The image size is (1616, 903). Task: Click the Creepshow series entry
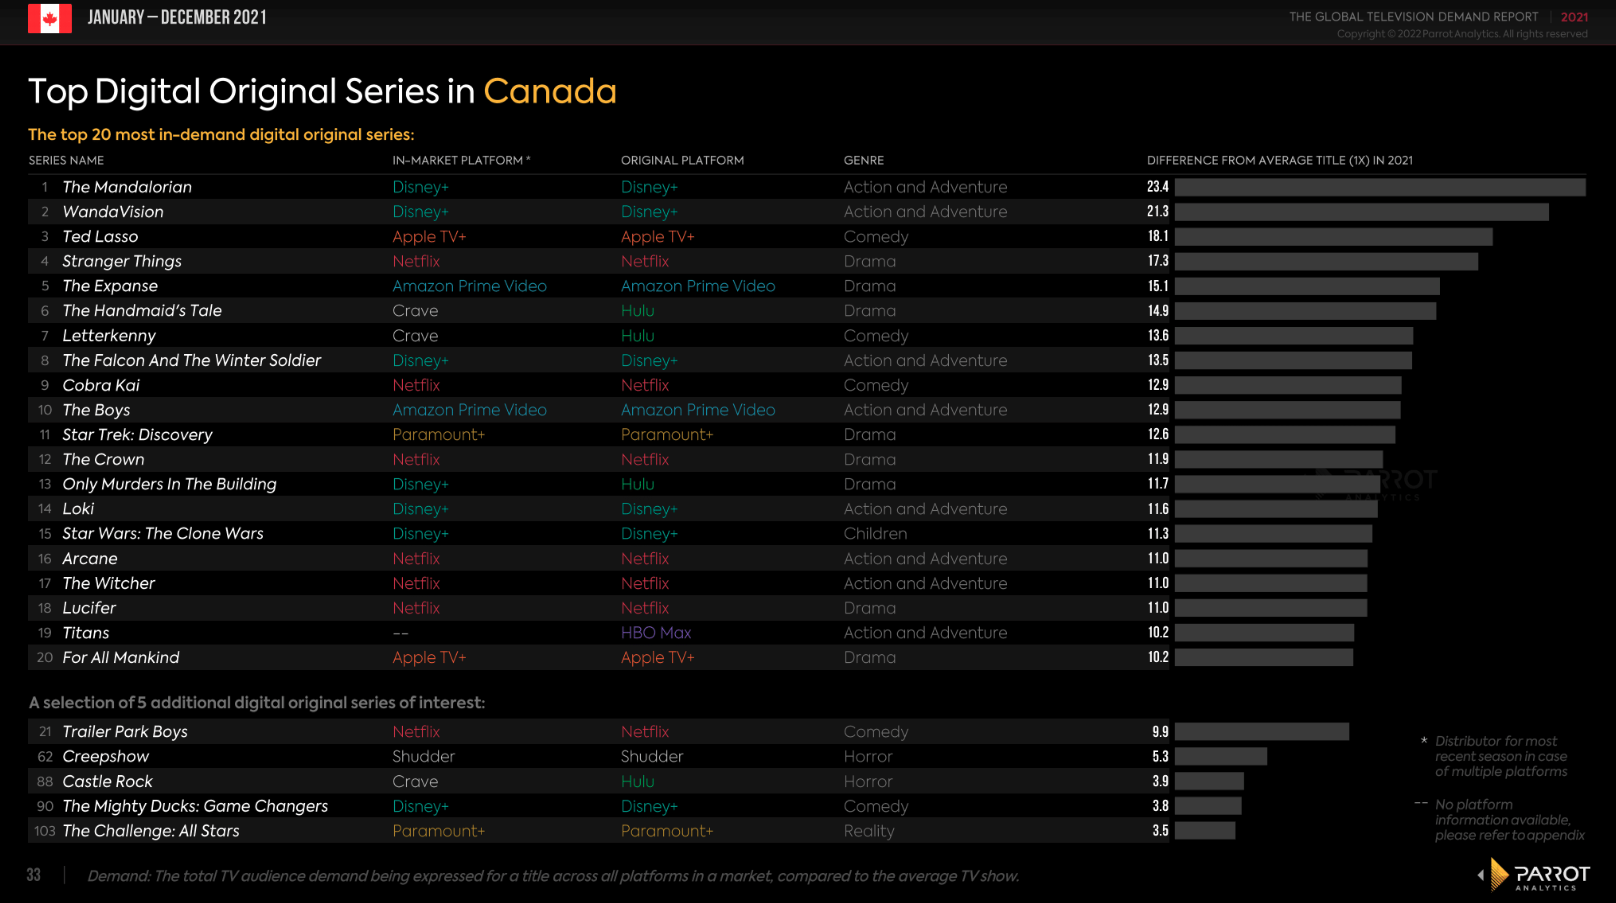tap(105, 757)
